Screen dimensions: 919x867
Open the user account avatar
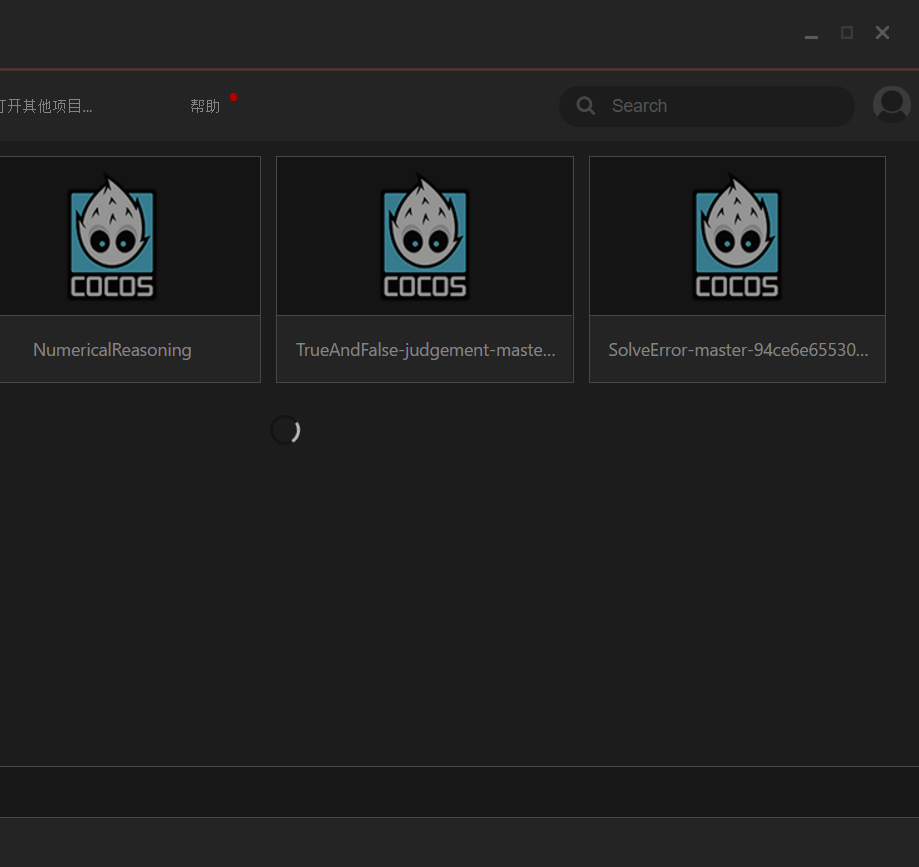tap(891, 105)
